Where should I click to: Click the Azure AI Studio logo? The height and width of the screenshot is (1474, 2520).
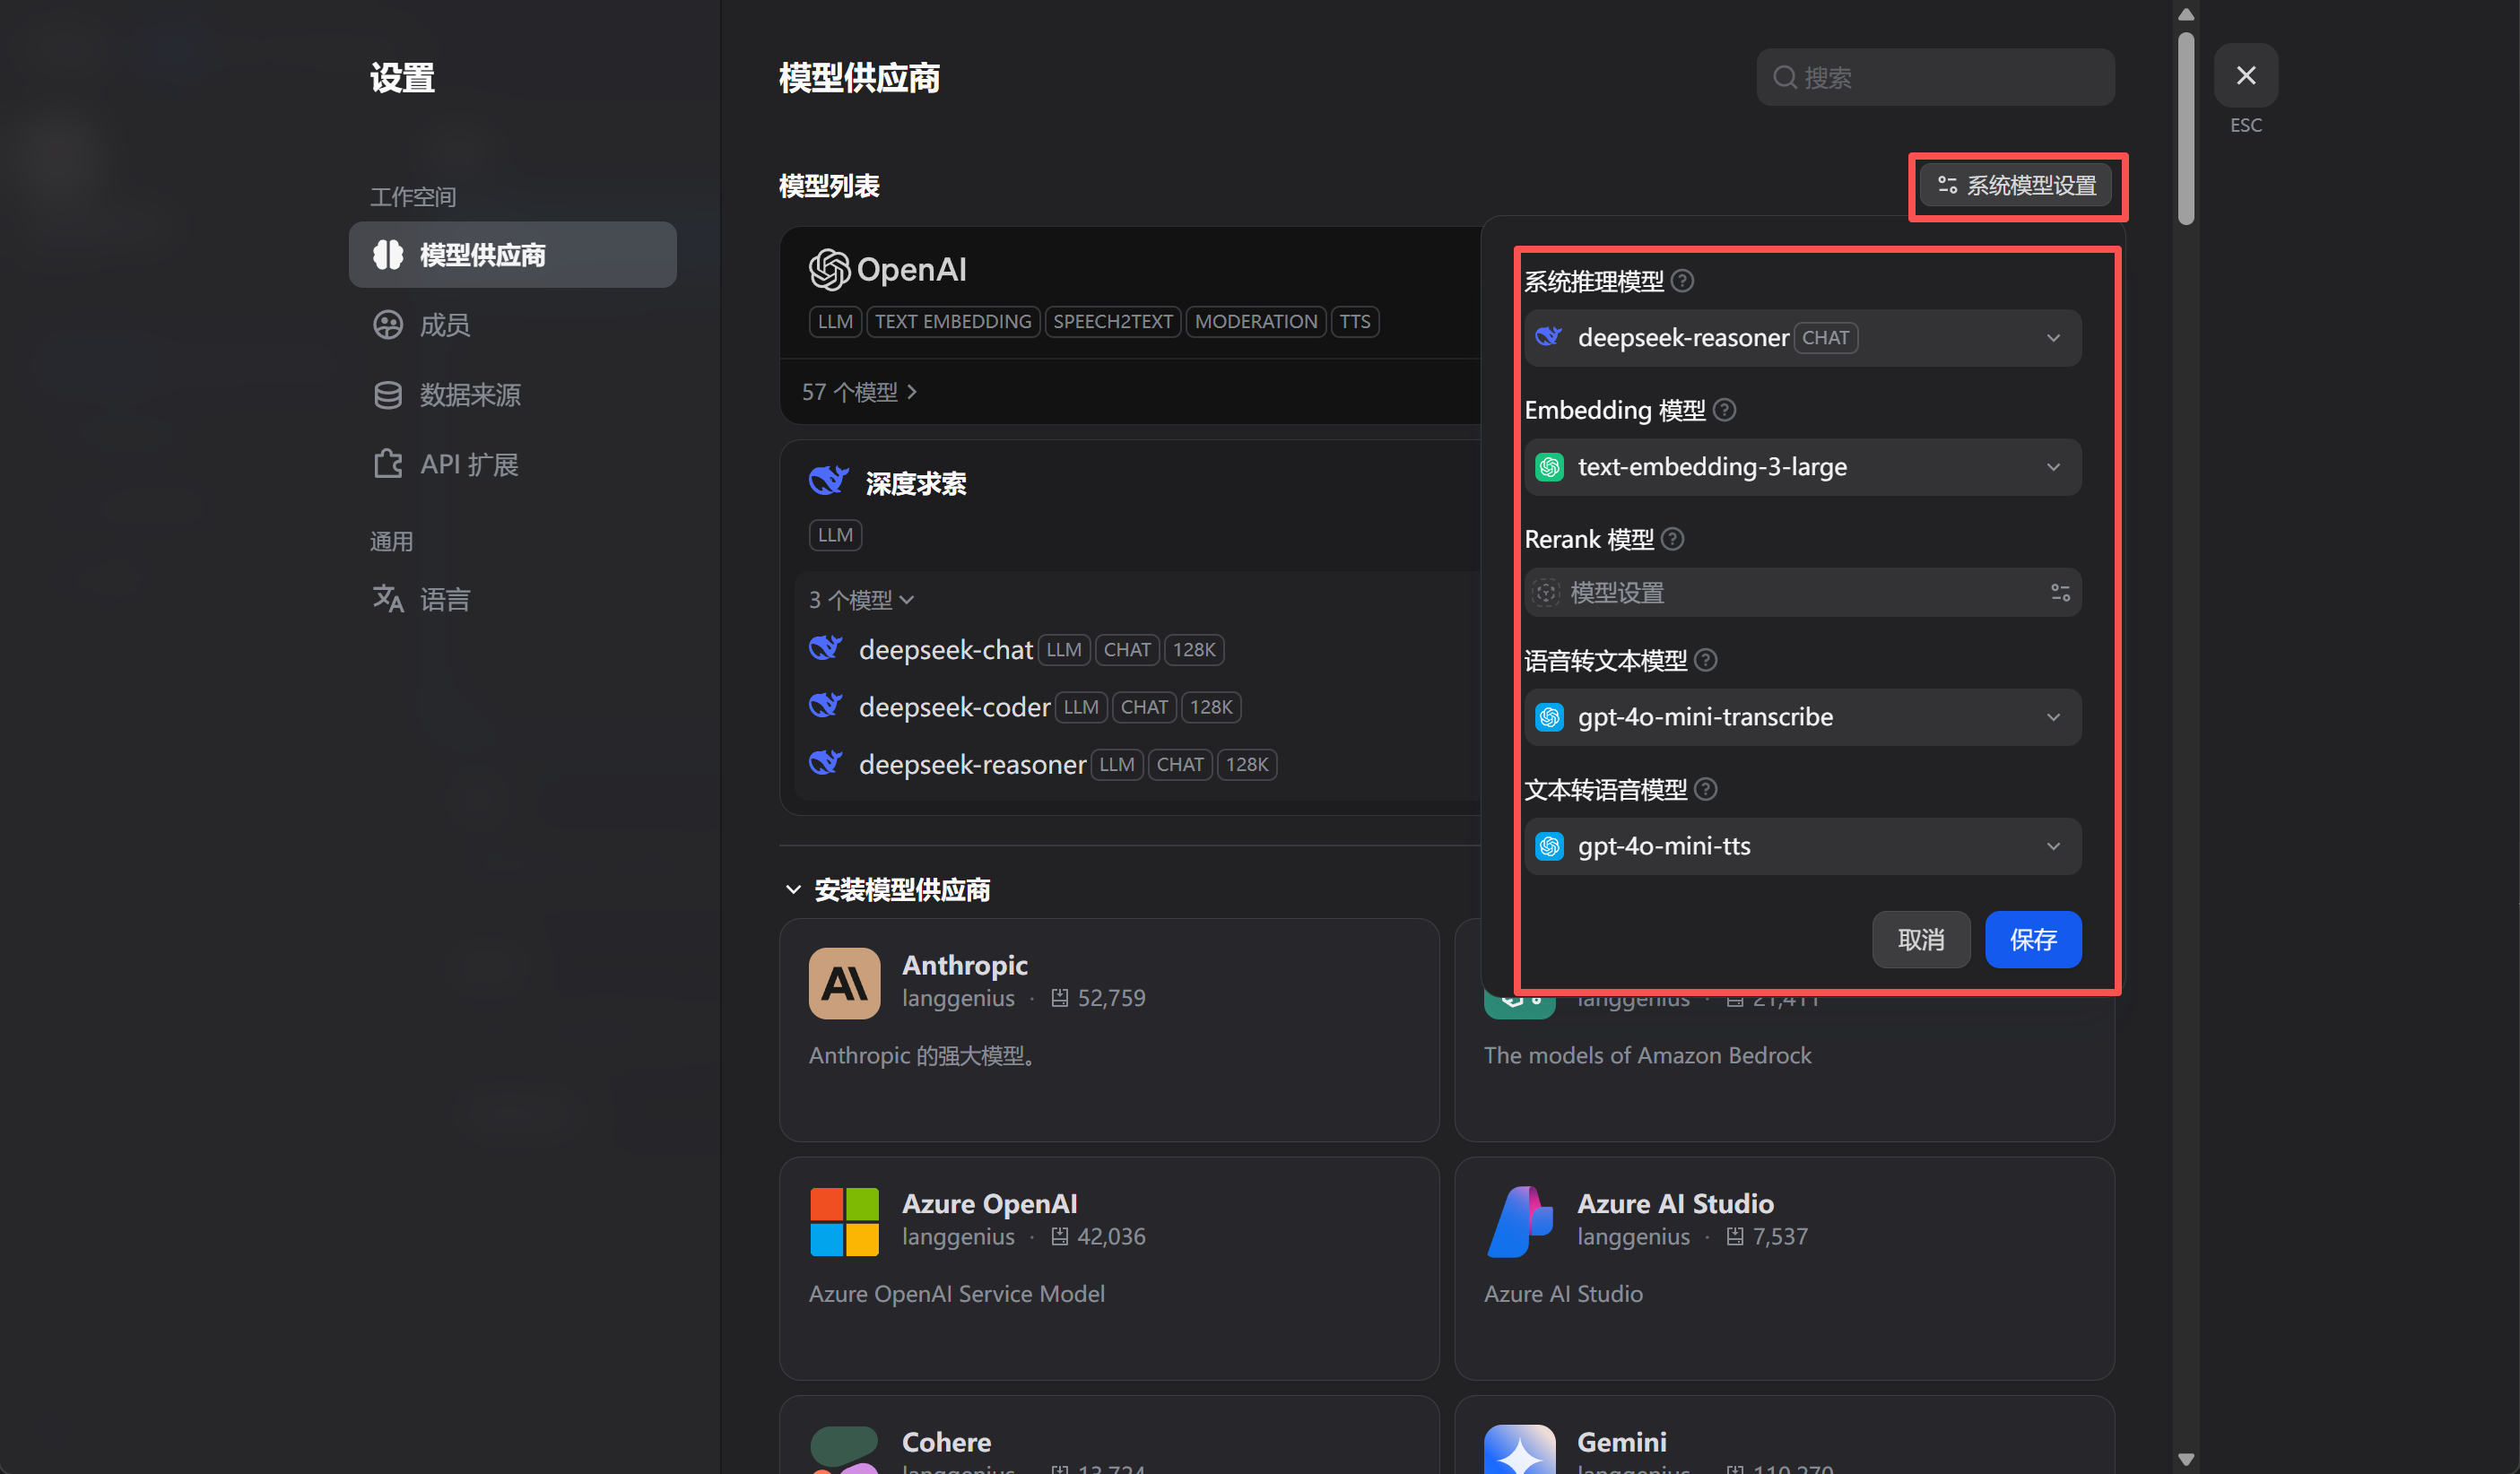pyautogui.click(x=1519, y=1222)
